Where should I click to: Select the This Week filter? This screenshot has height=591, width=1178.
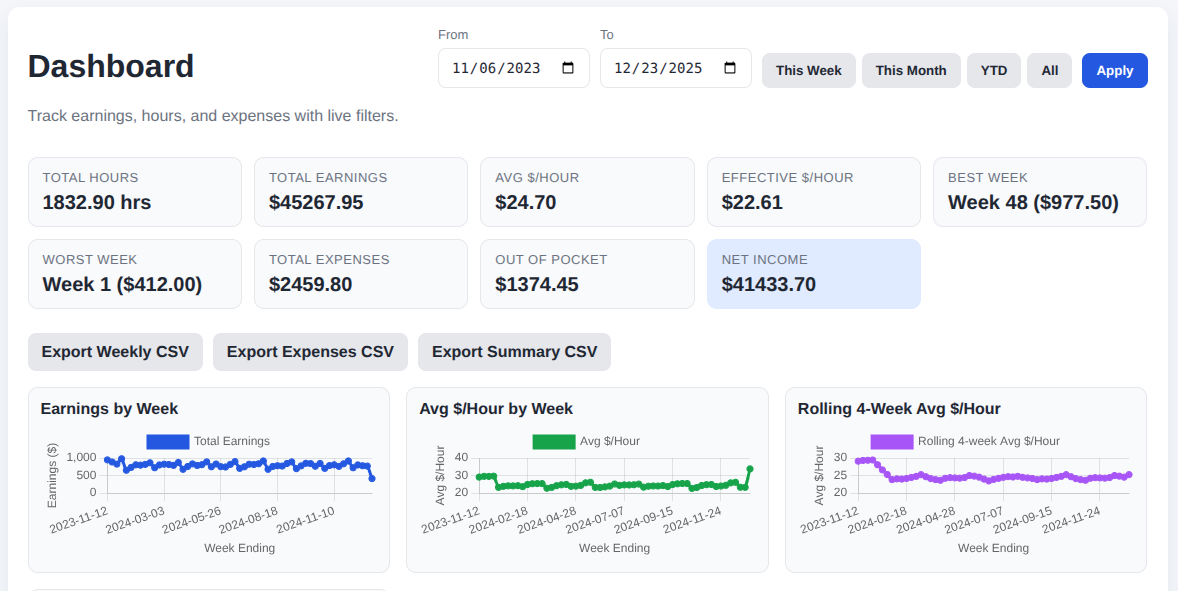pos(808,71)
